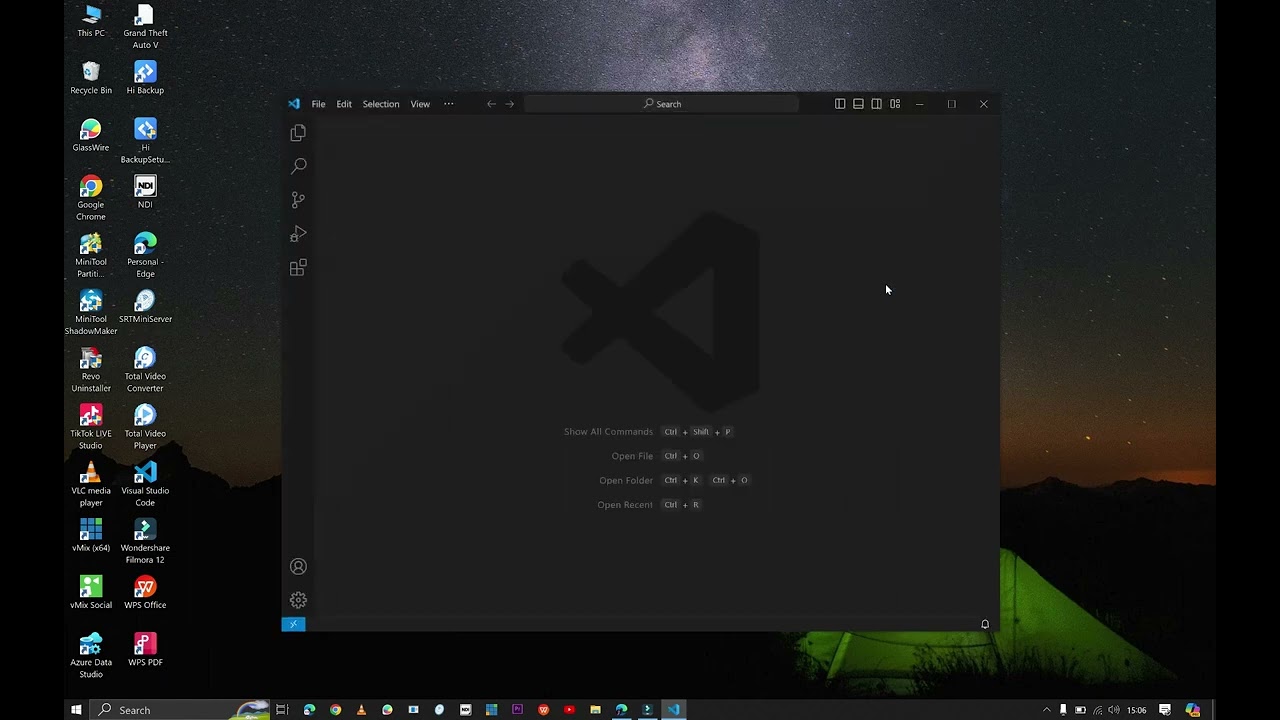Toggle the Primary Side Bar layout button
This screenshot has width=1280, height=720.
point(840,104)
